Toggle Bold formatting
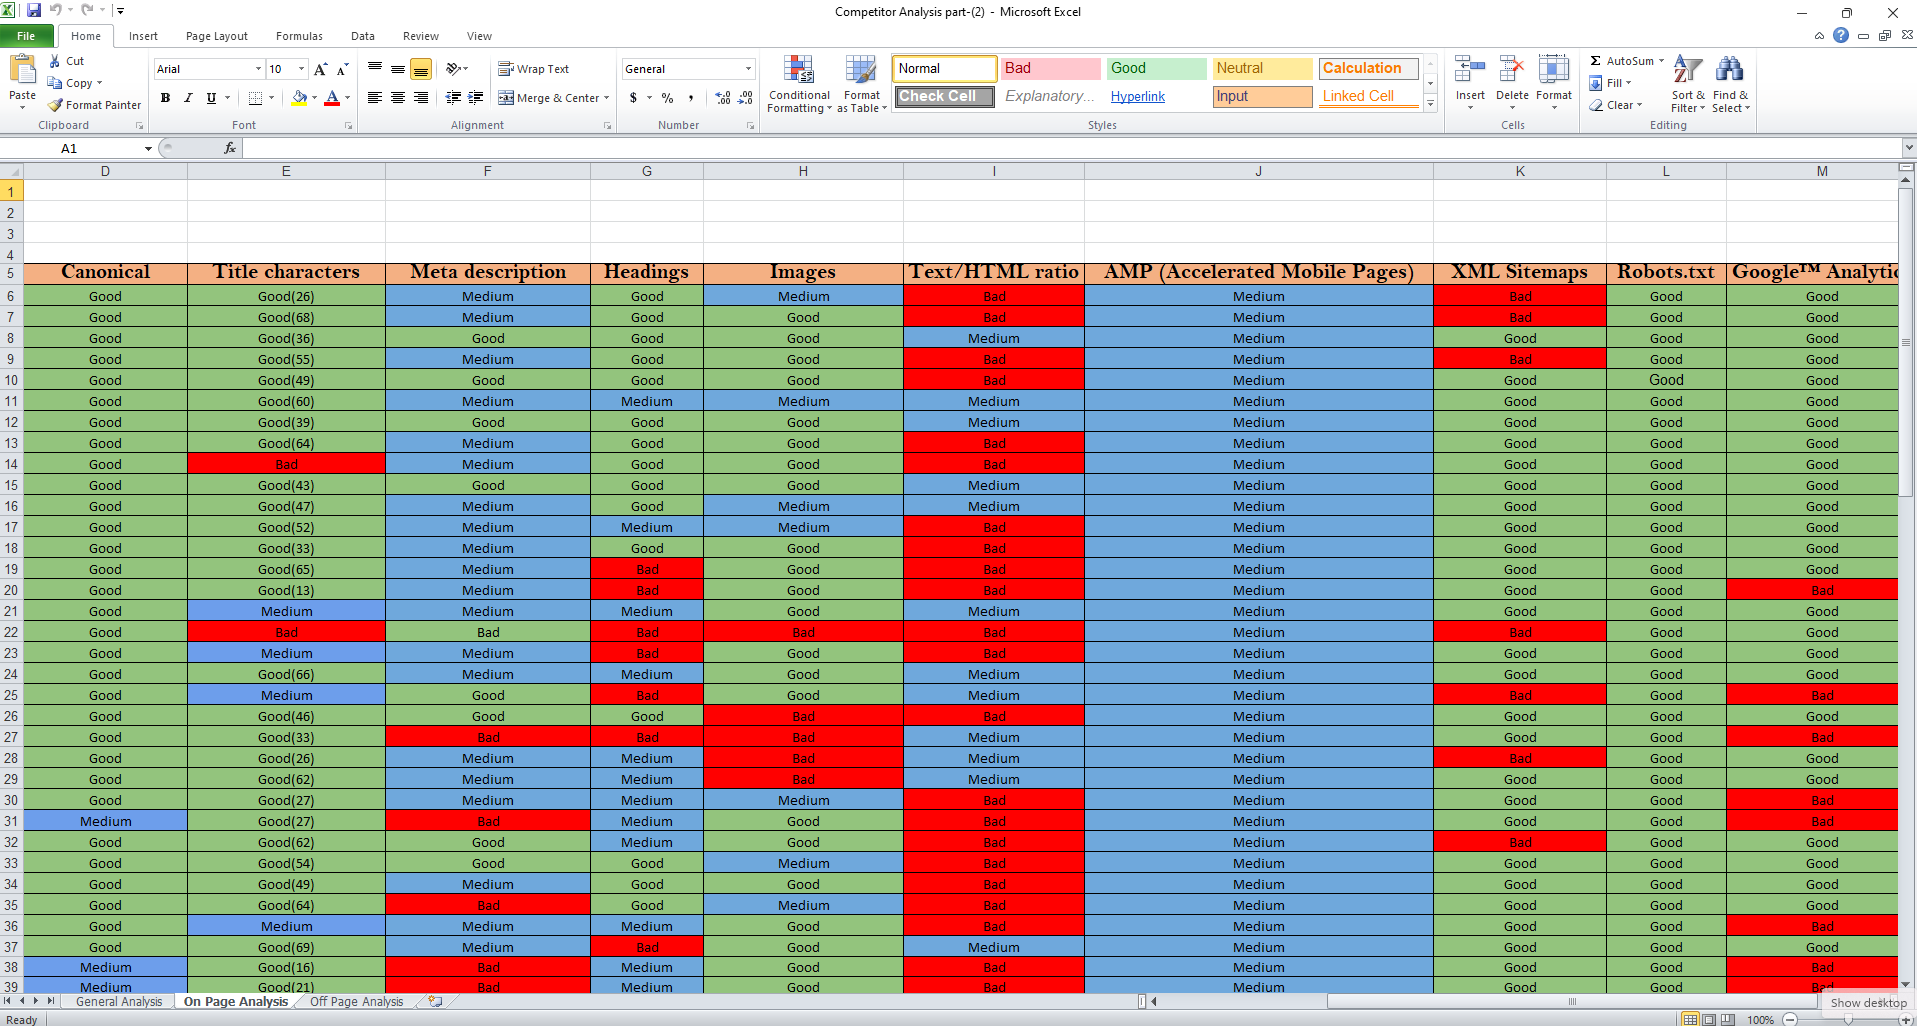Screen dimensions: 1917x1026 [x=165, y=98]
